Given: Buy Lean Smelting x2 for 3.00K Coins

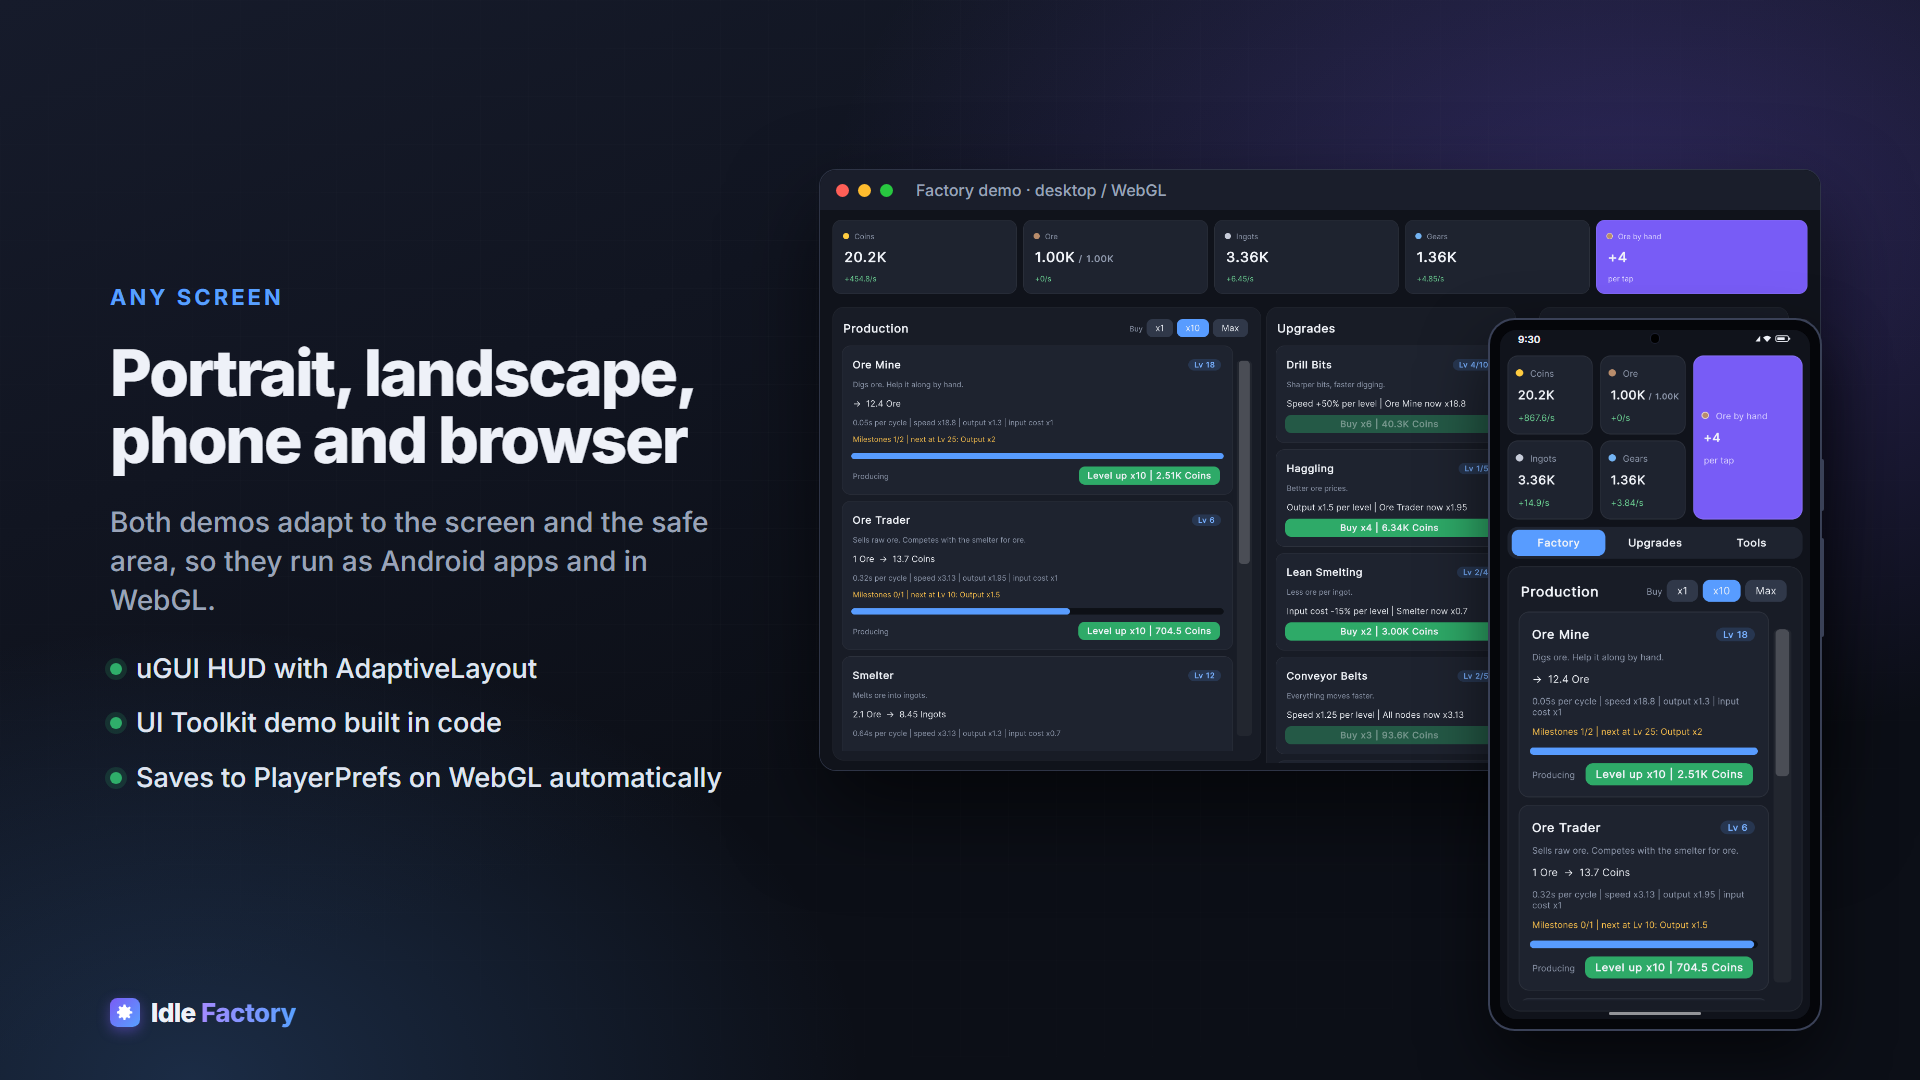Looking at the screenshot, I should pos(1388,632).
